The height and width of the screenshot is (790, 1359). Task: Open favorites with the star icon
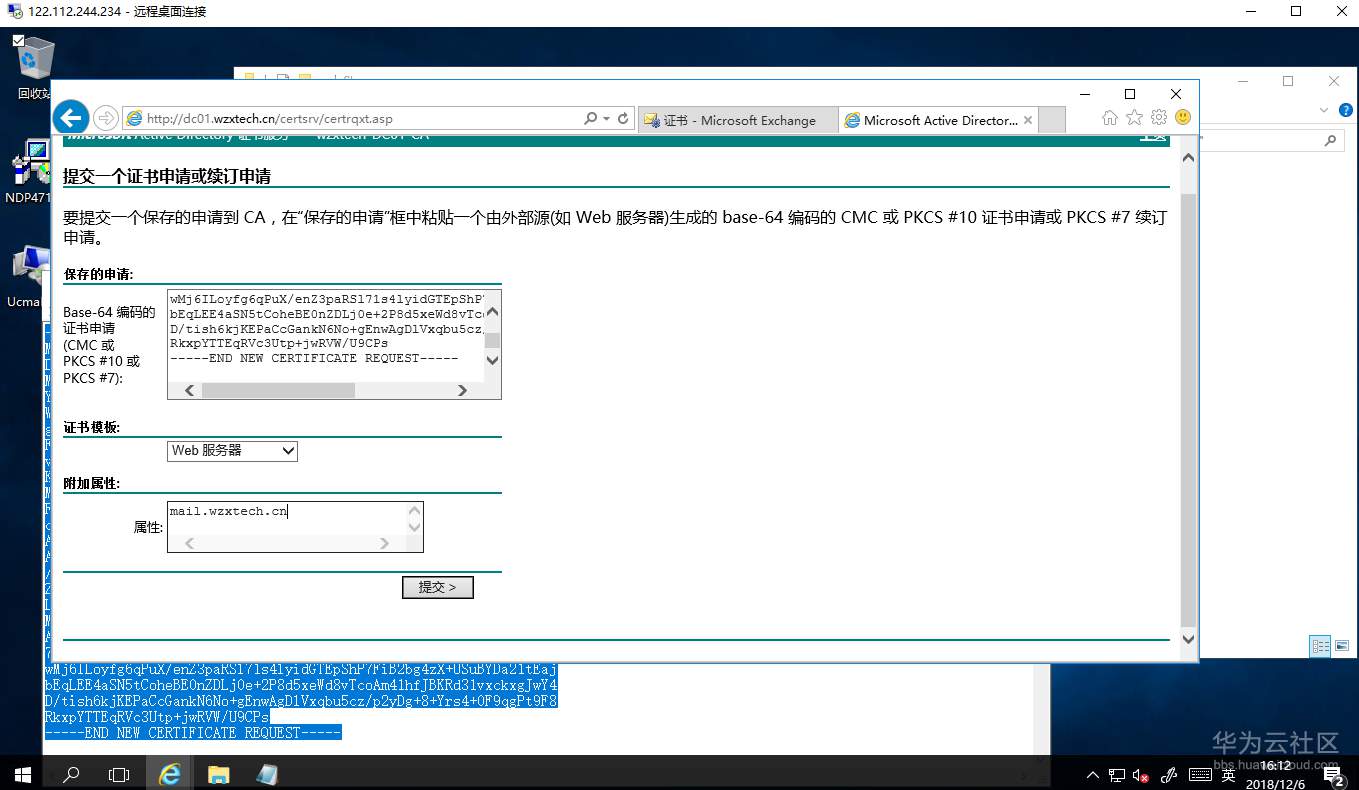coord(1134,118)
